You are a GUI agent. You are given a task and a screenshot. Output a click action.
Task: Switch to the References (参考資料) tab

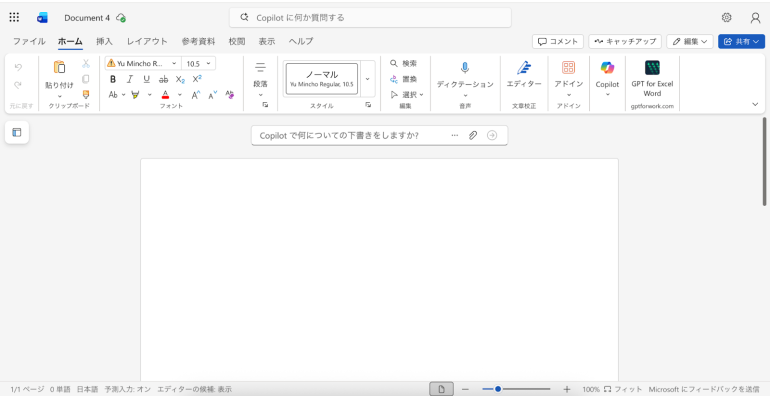(198, 41)
